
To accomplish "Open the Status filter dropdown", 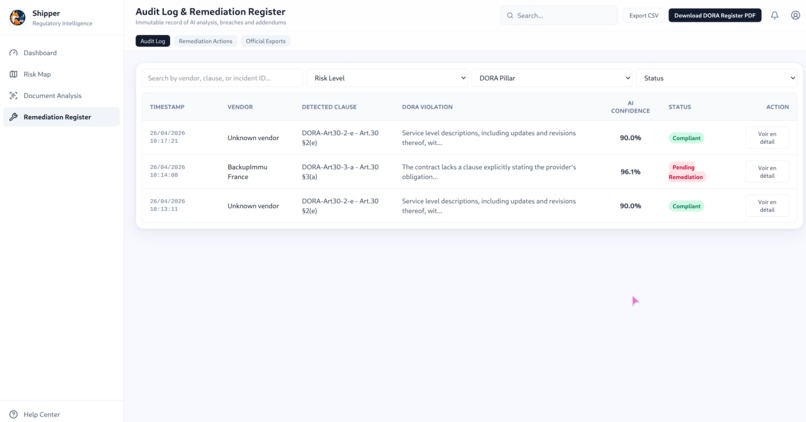I will click(x=717, y=78).
